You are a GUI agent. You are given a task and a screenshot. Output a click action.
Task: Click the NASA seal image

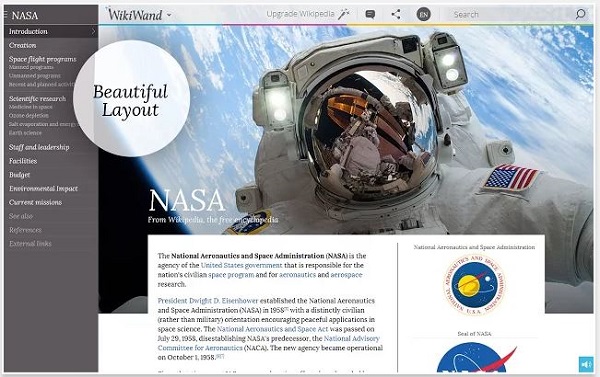474,284
